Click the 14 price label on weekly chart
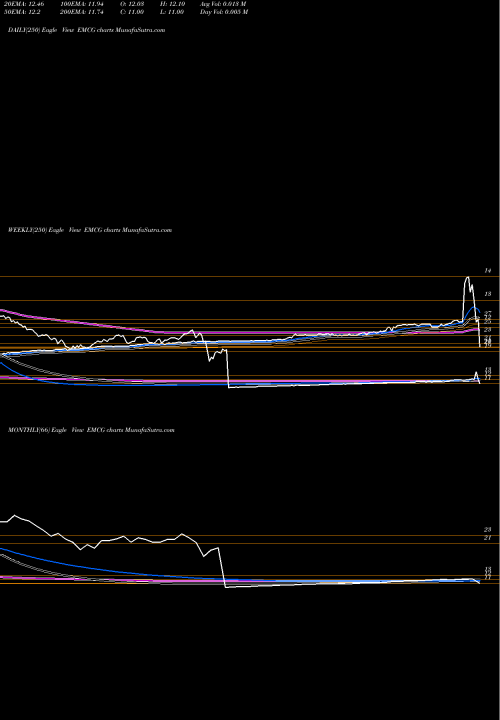Viewport: 500px width, 720px height. tap(488, 271)
